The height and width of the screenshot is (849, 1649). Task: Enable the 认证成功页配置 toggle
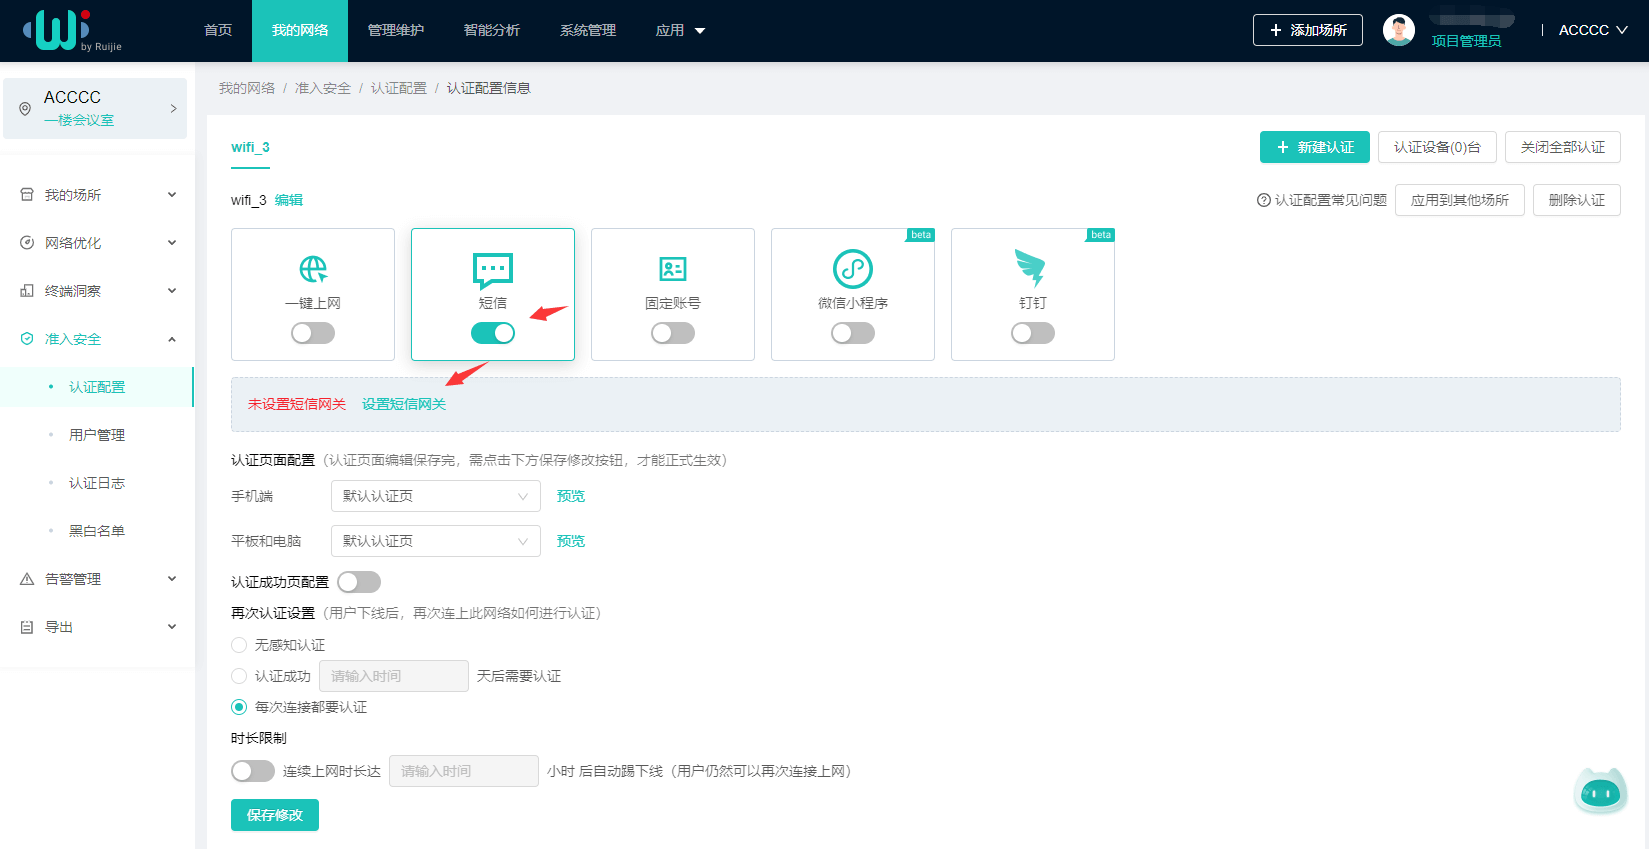[x=359, y=582]
